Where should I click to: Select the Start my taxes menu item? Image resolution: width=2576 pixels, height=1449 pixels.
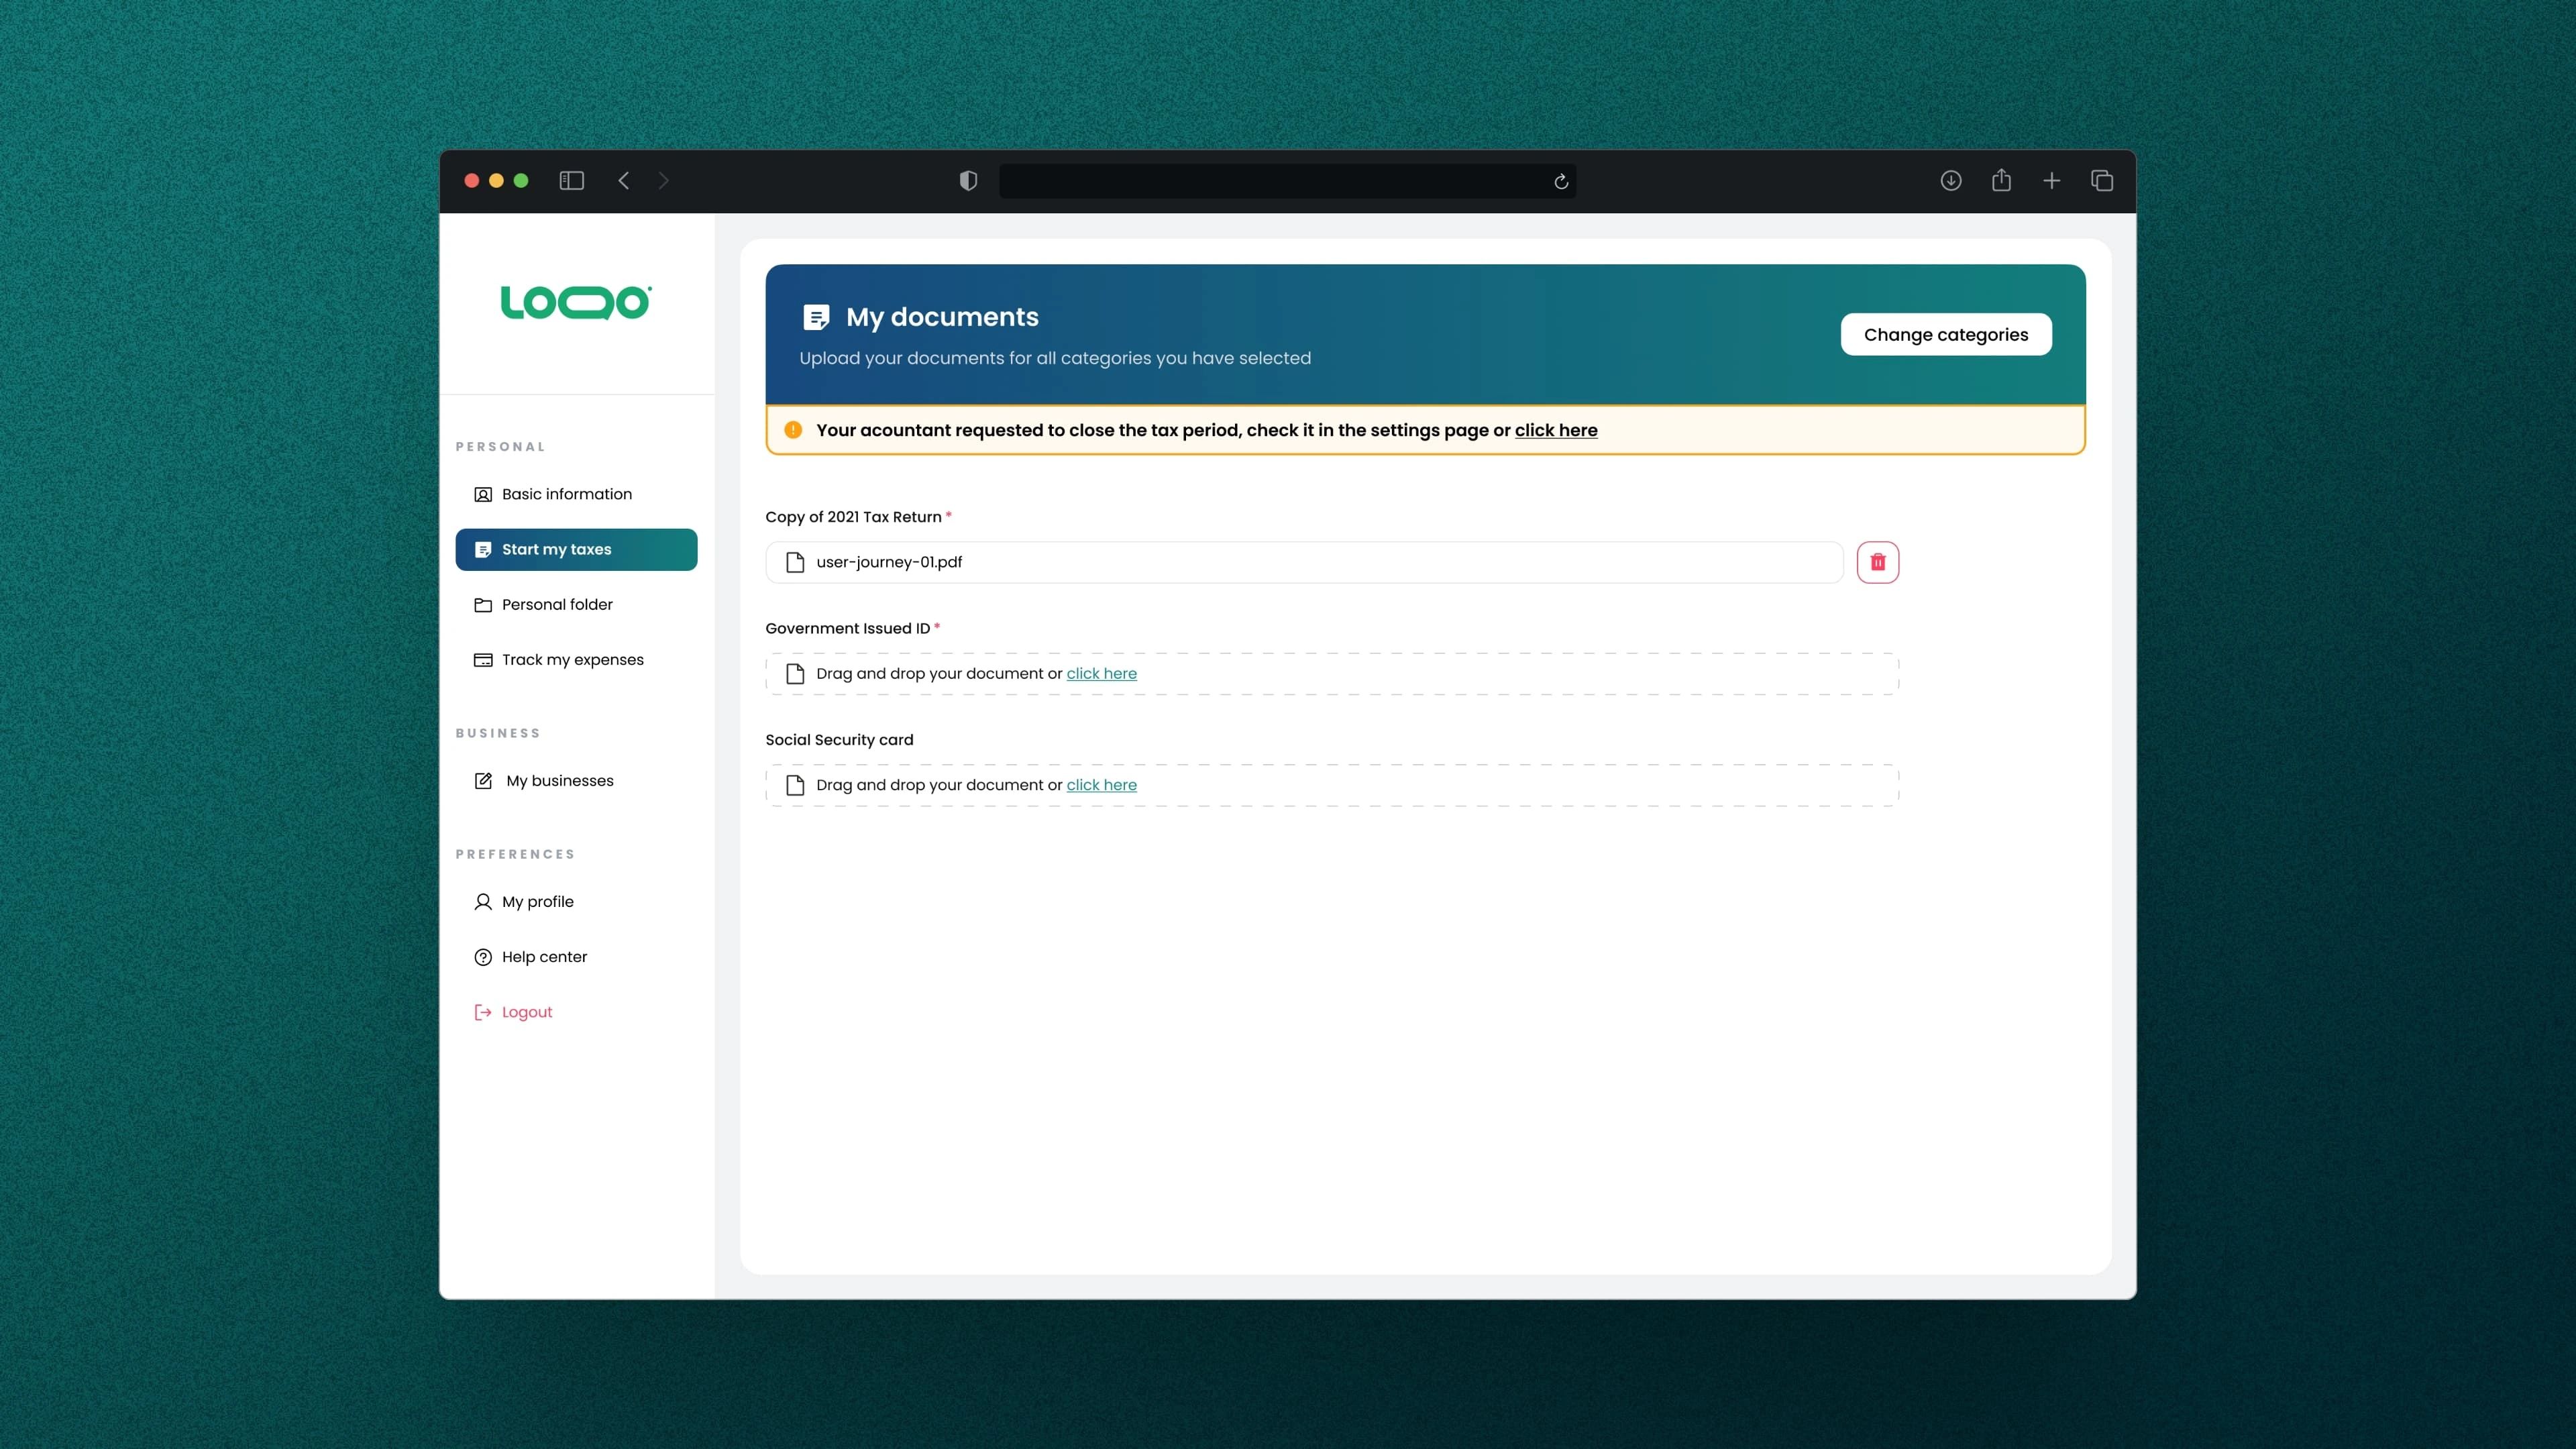coord(576,549)
